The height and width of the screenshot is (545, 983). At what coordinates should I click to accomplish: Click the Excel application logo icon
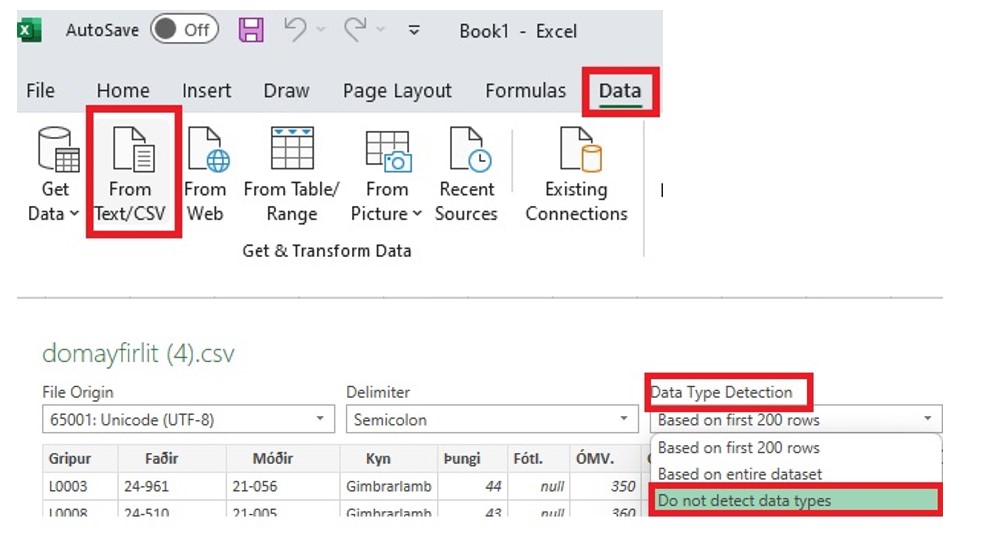(29, 30)
